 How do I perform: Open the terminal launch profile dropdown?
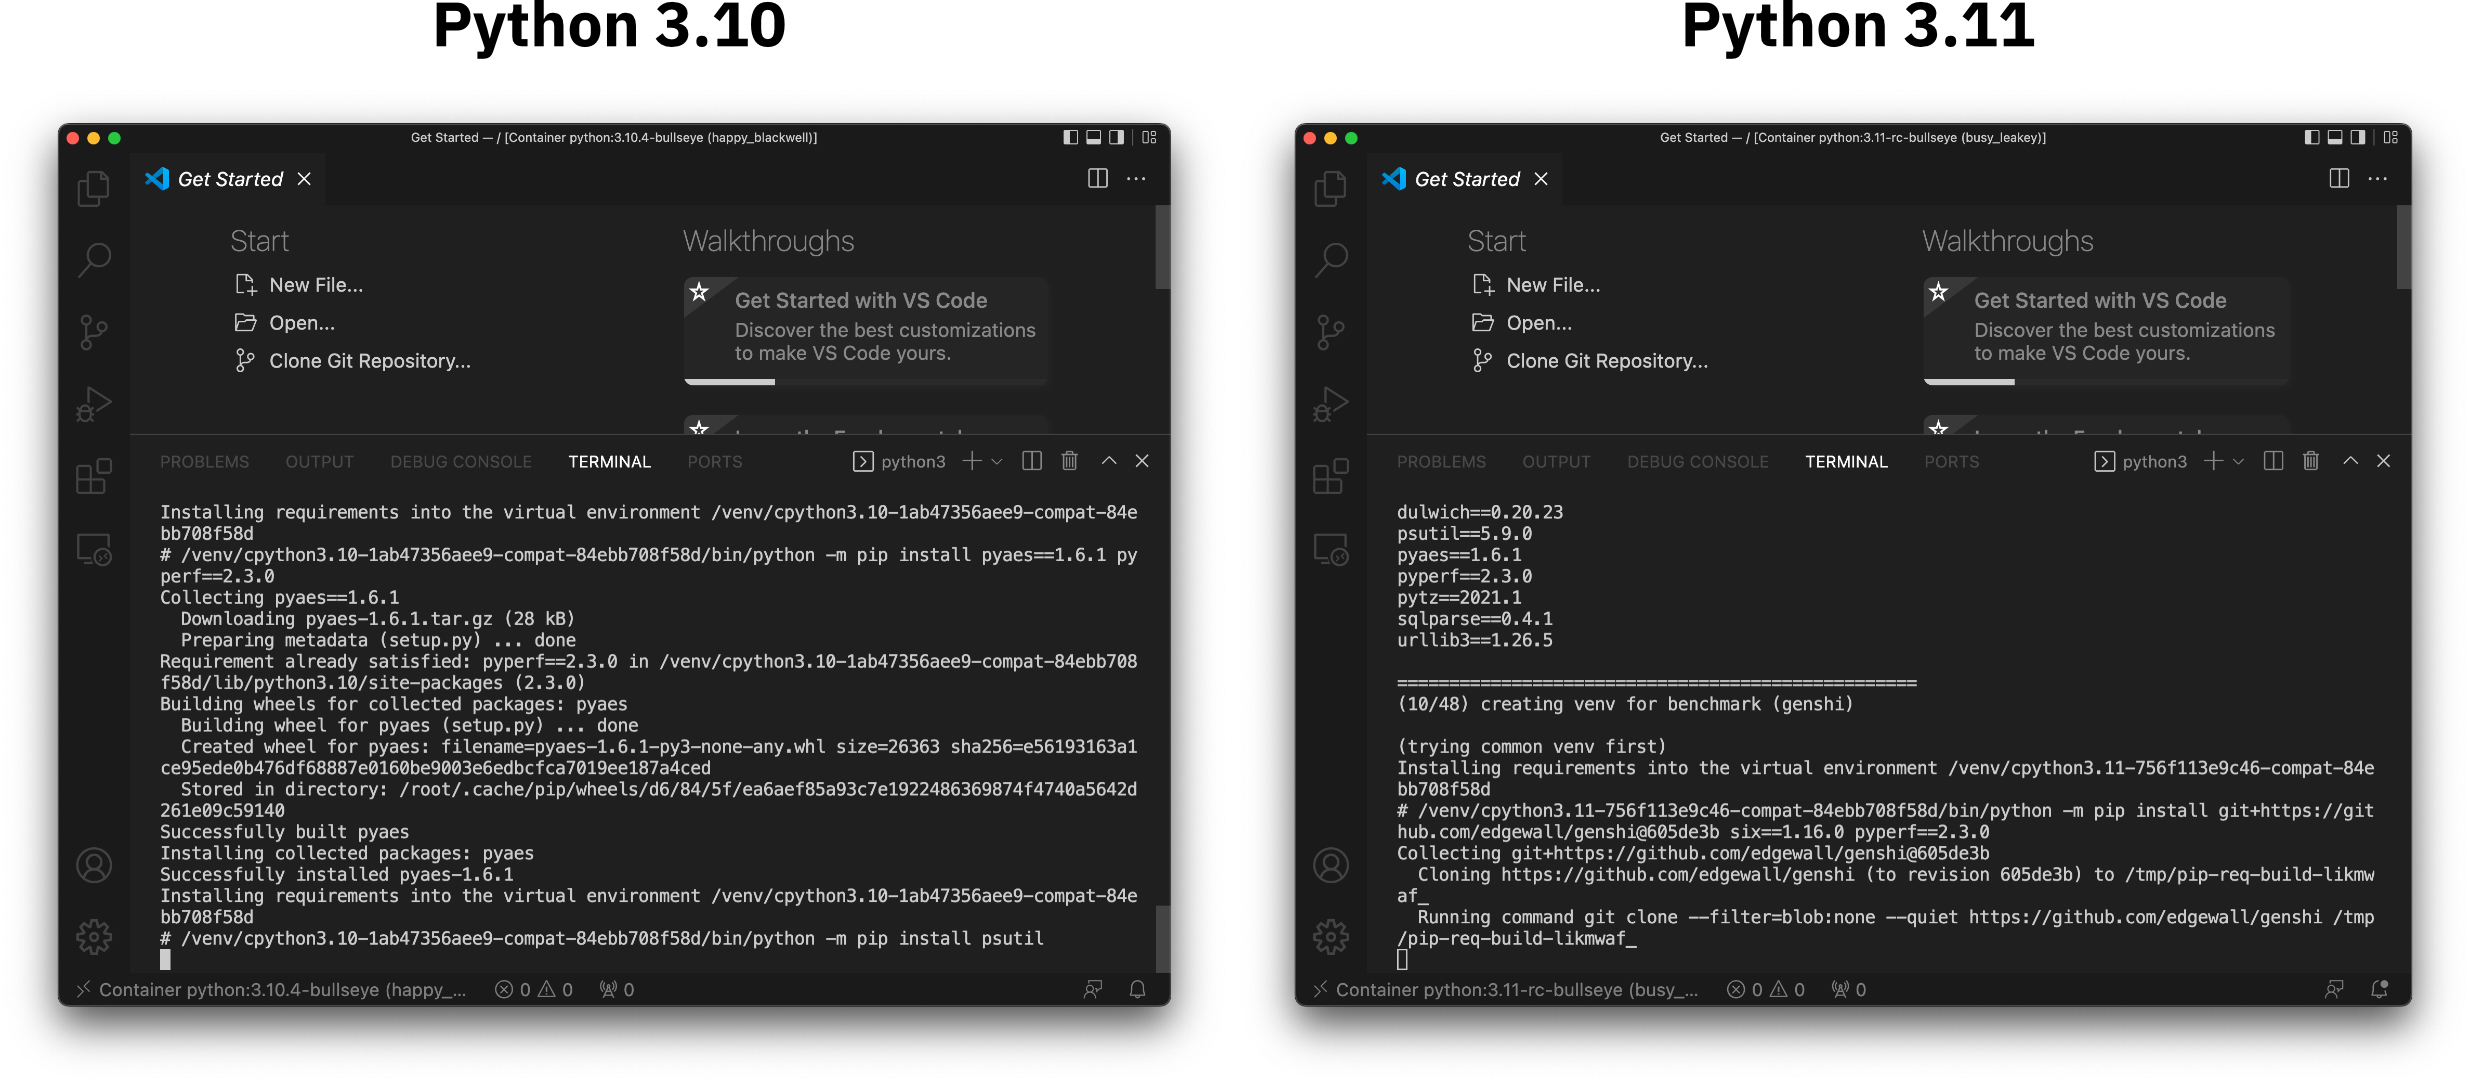[997, 461]
